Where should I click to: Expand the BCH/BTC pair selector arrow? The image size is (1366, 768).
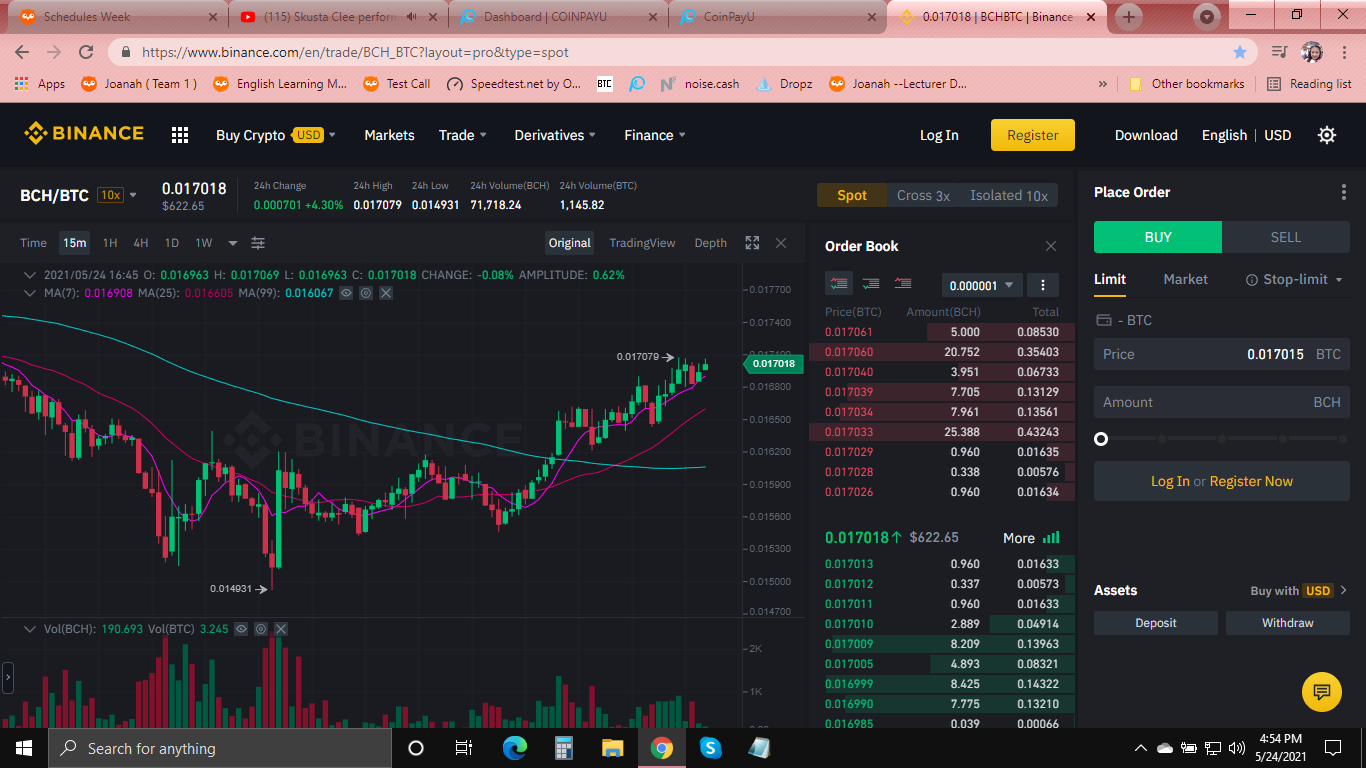(133, 195)
